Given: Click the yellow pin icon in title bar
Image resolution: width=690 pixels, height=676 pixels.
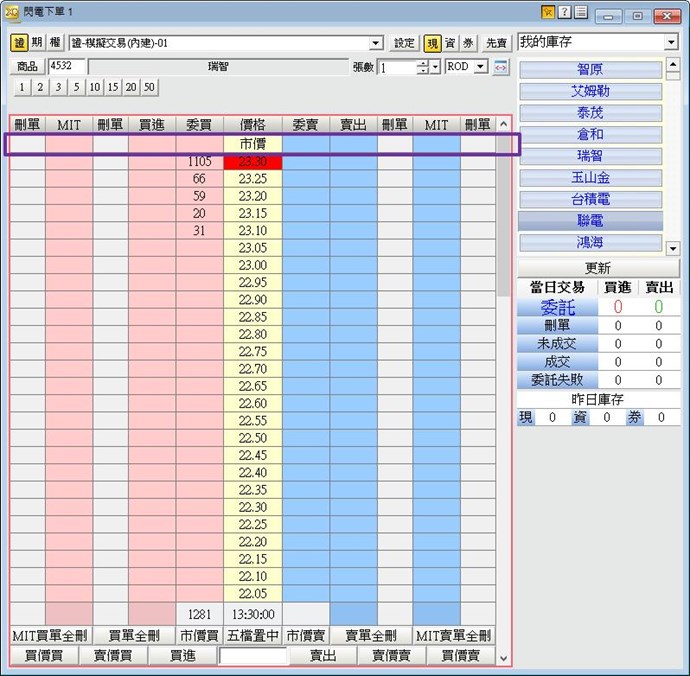Looking at the screenshot, I should click(548, 12).
